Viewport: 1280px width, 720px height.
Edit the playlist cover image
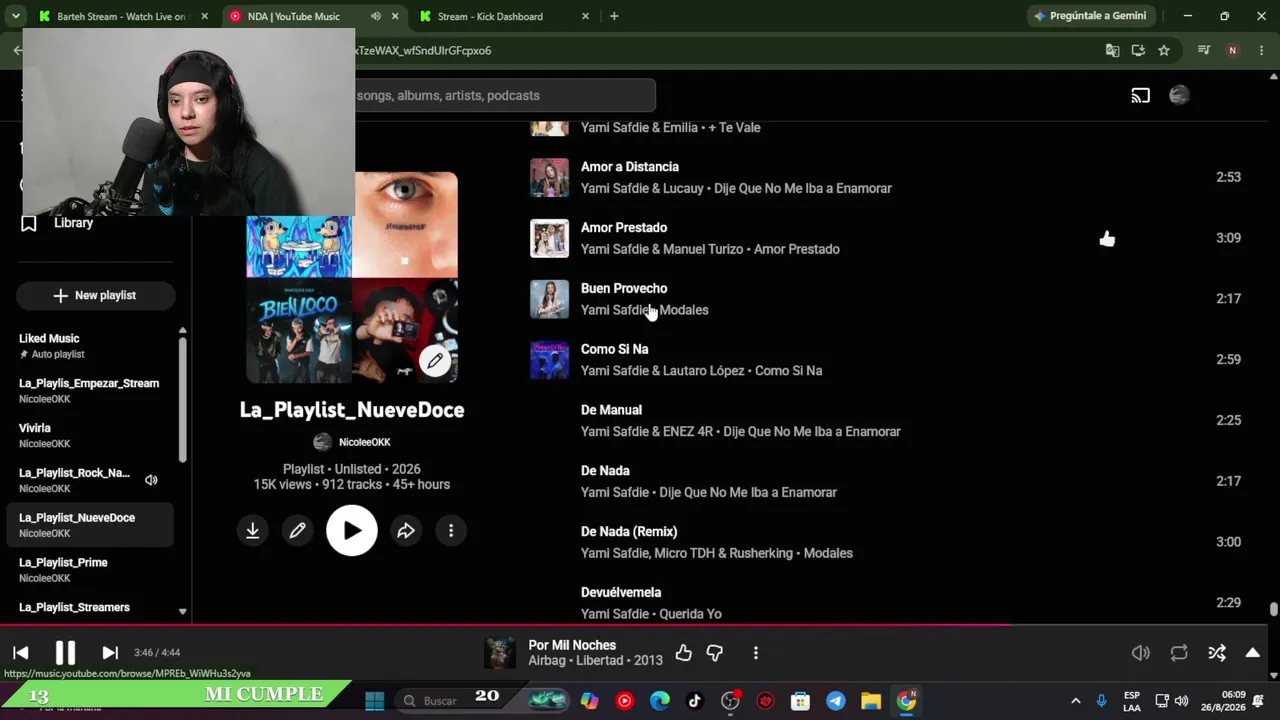click(435, 361)
